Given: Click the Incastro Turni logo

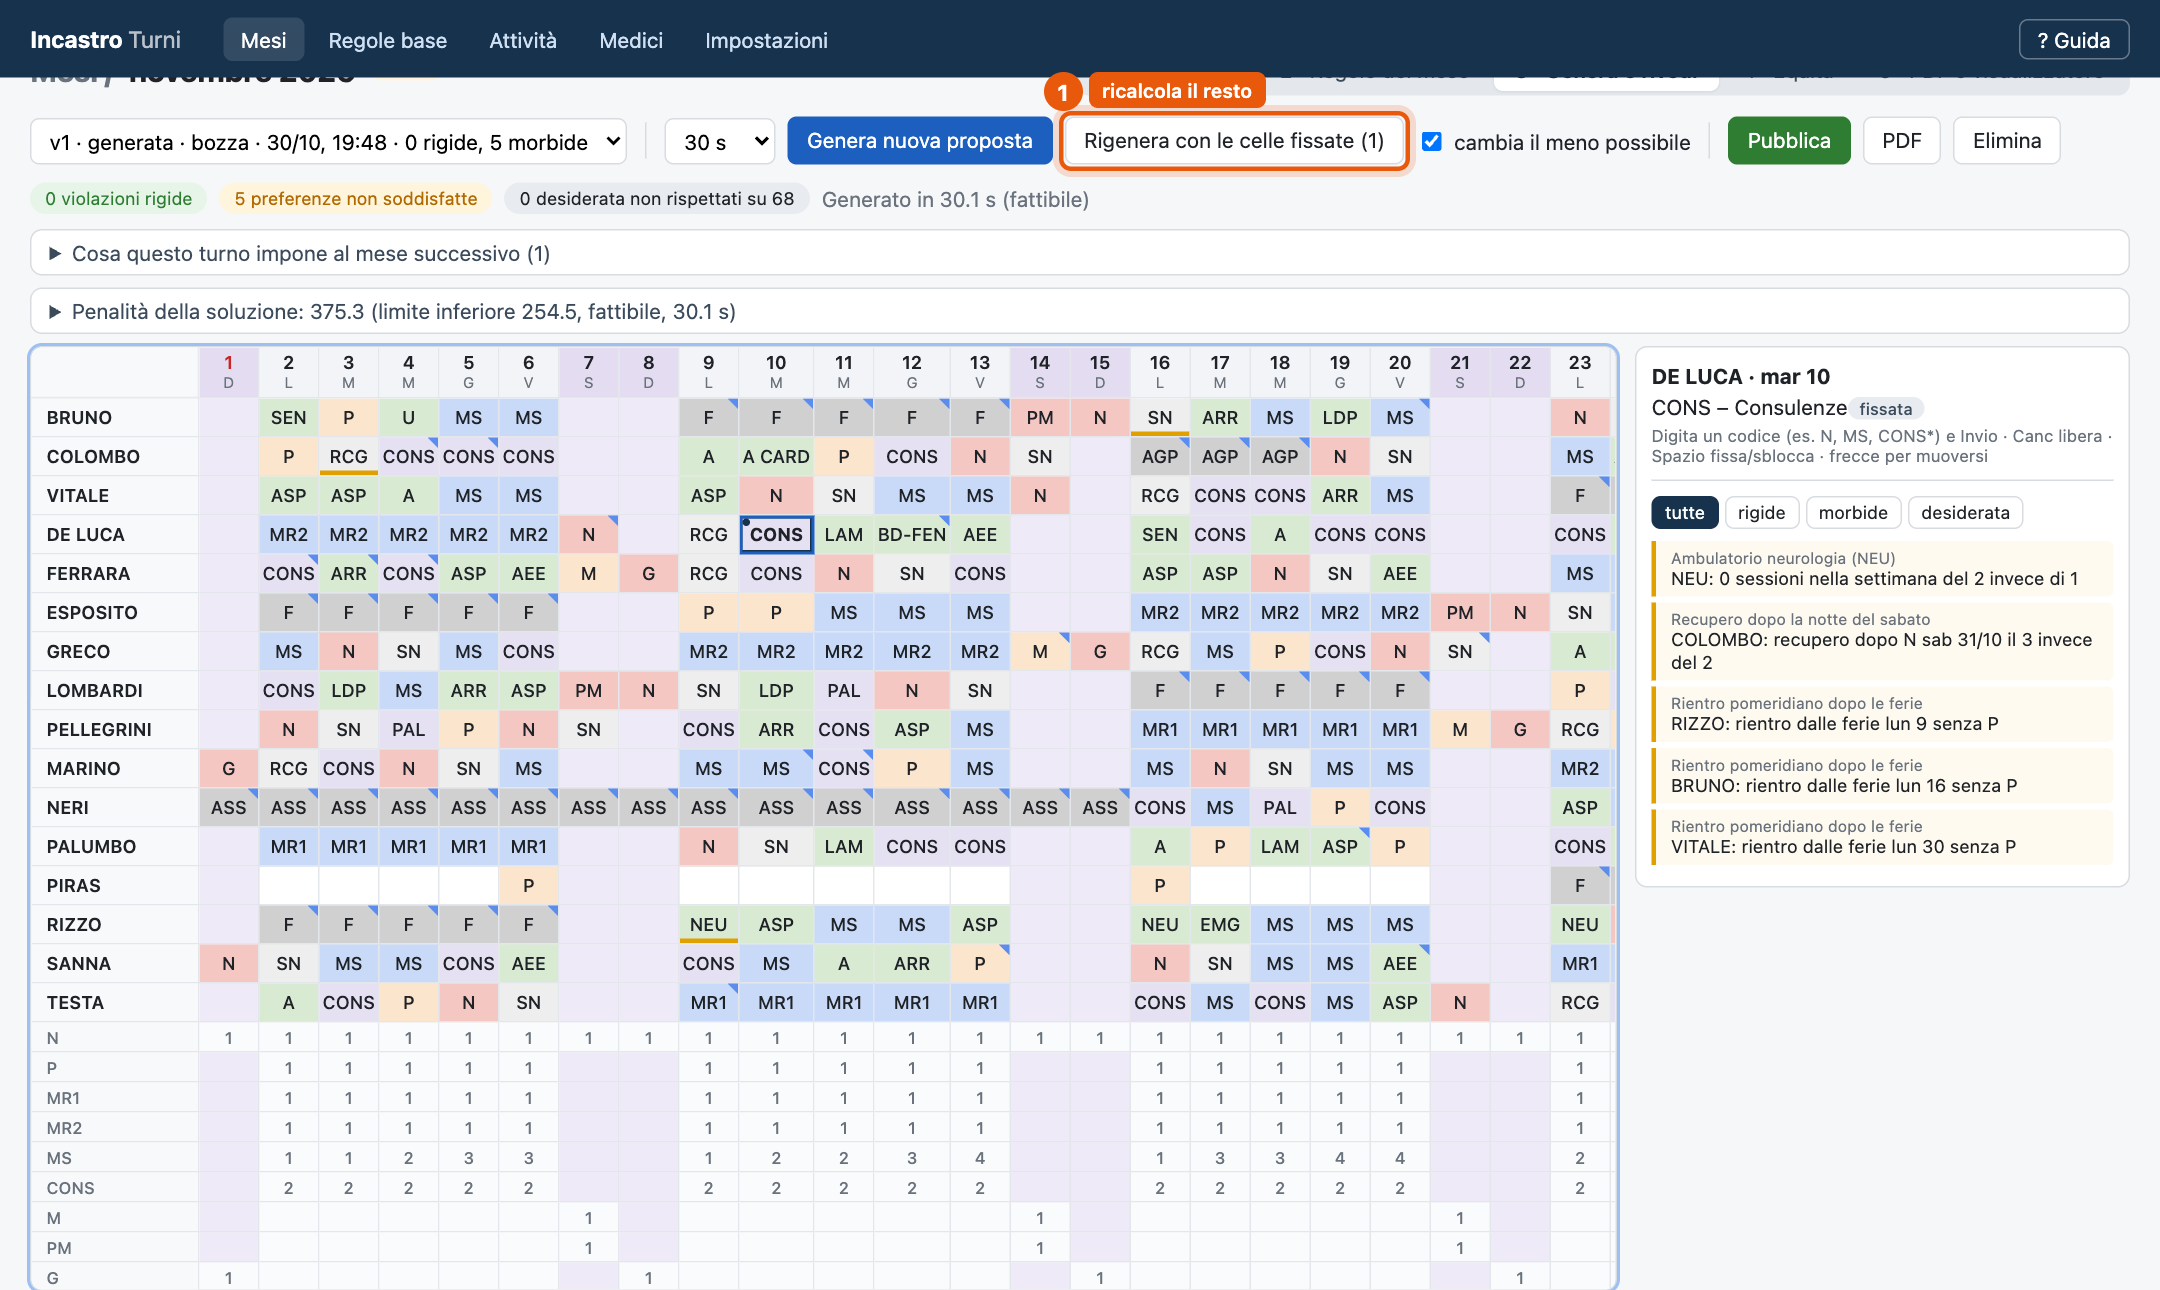Looking at the screenshot, I should tap(105, 40).
